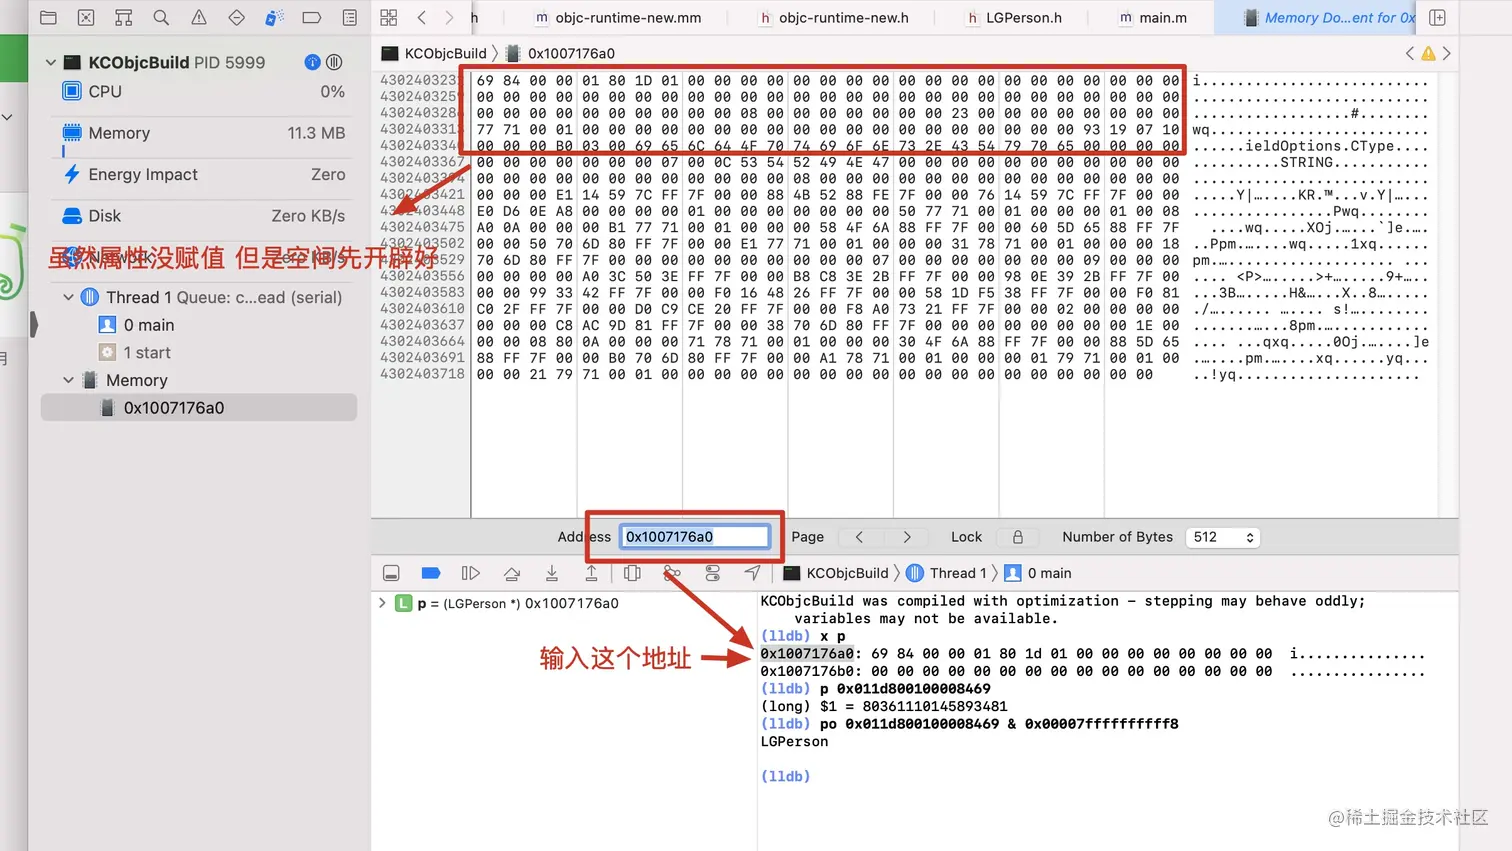Switch to objc-runtime-new.mm tab
Image resolution: width=1512 pixels, height=851 pixels.
(618, 17)
